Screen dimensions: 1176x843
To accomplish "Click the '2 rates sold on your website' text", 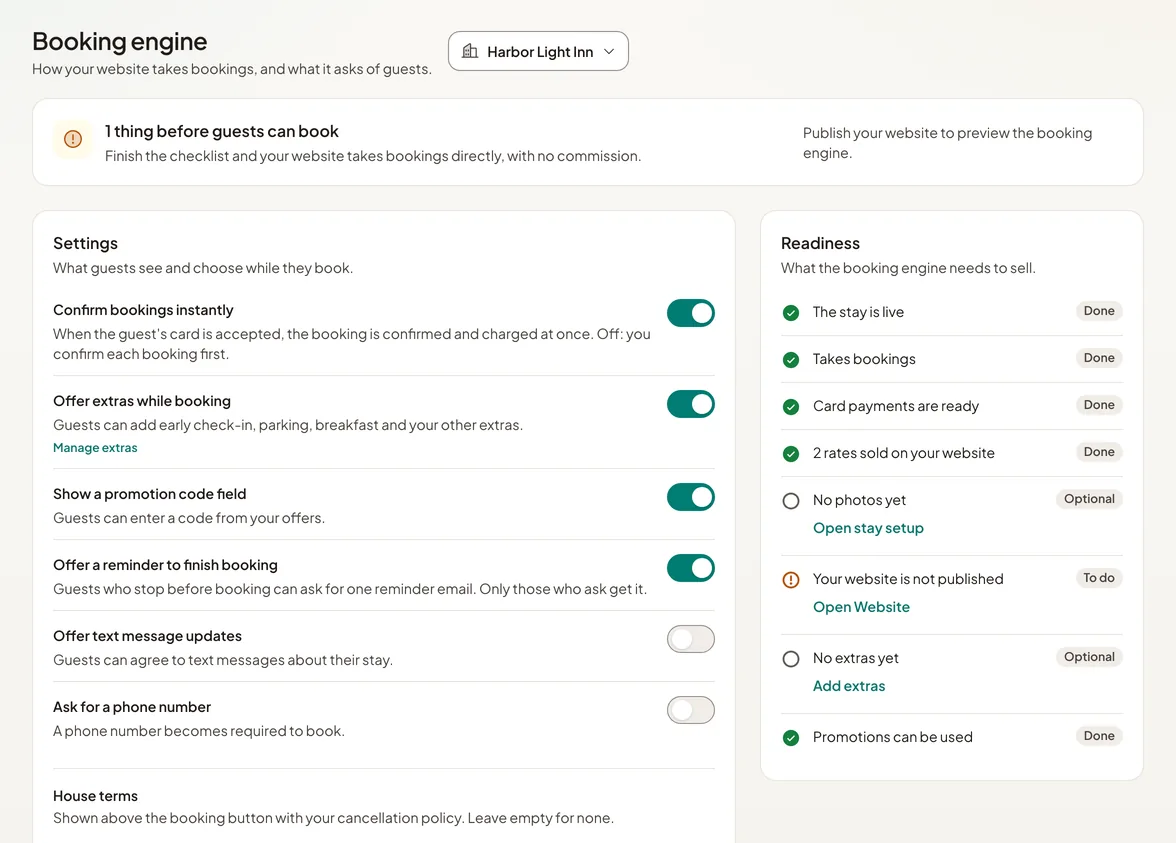I will pyautogui.click(x=904, y=453).
